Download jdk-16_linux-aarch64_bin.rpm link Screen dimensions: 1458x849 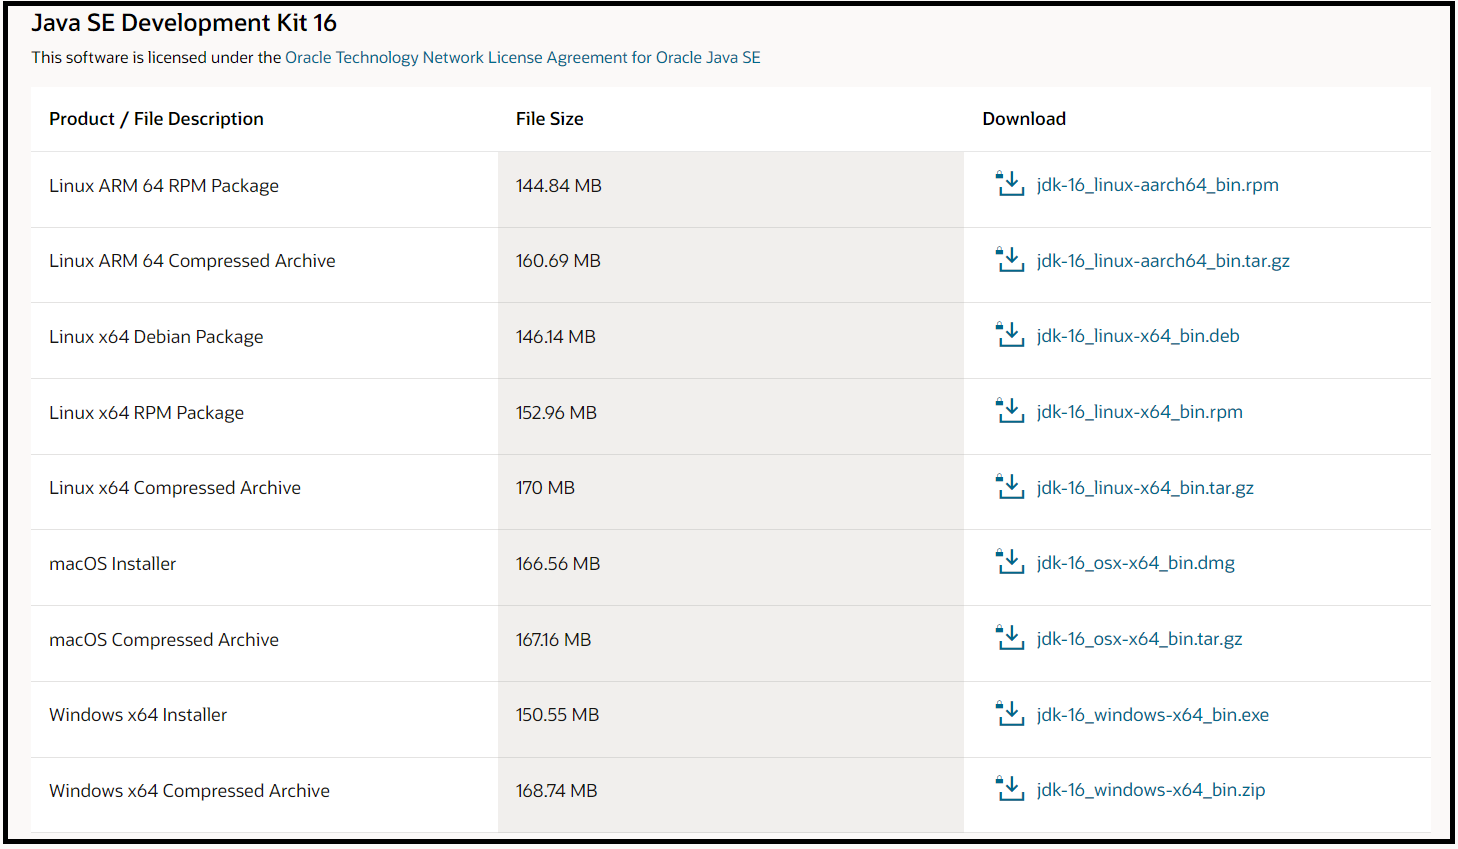tap(1158, 185)
